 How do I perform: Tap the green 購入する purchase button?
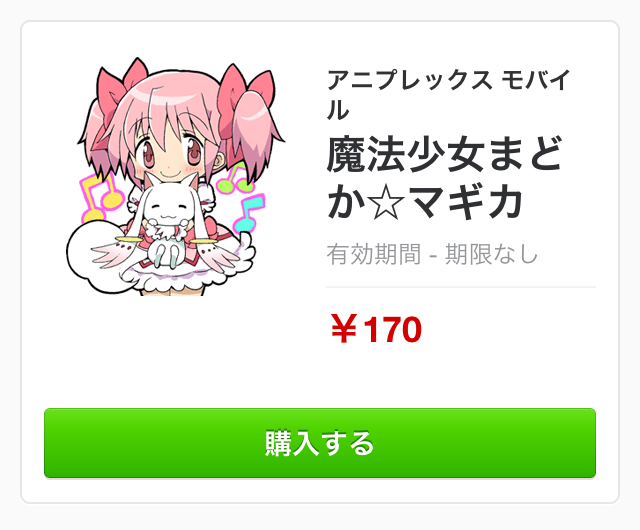320,443
